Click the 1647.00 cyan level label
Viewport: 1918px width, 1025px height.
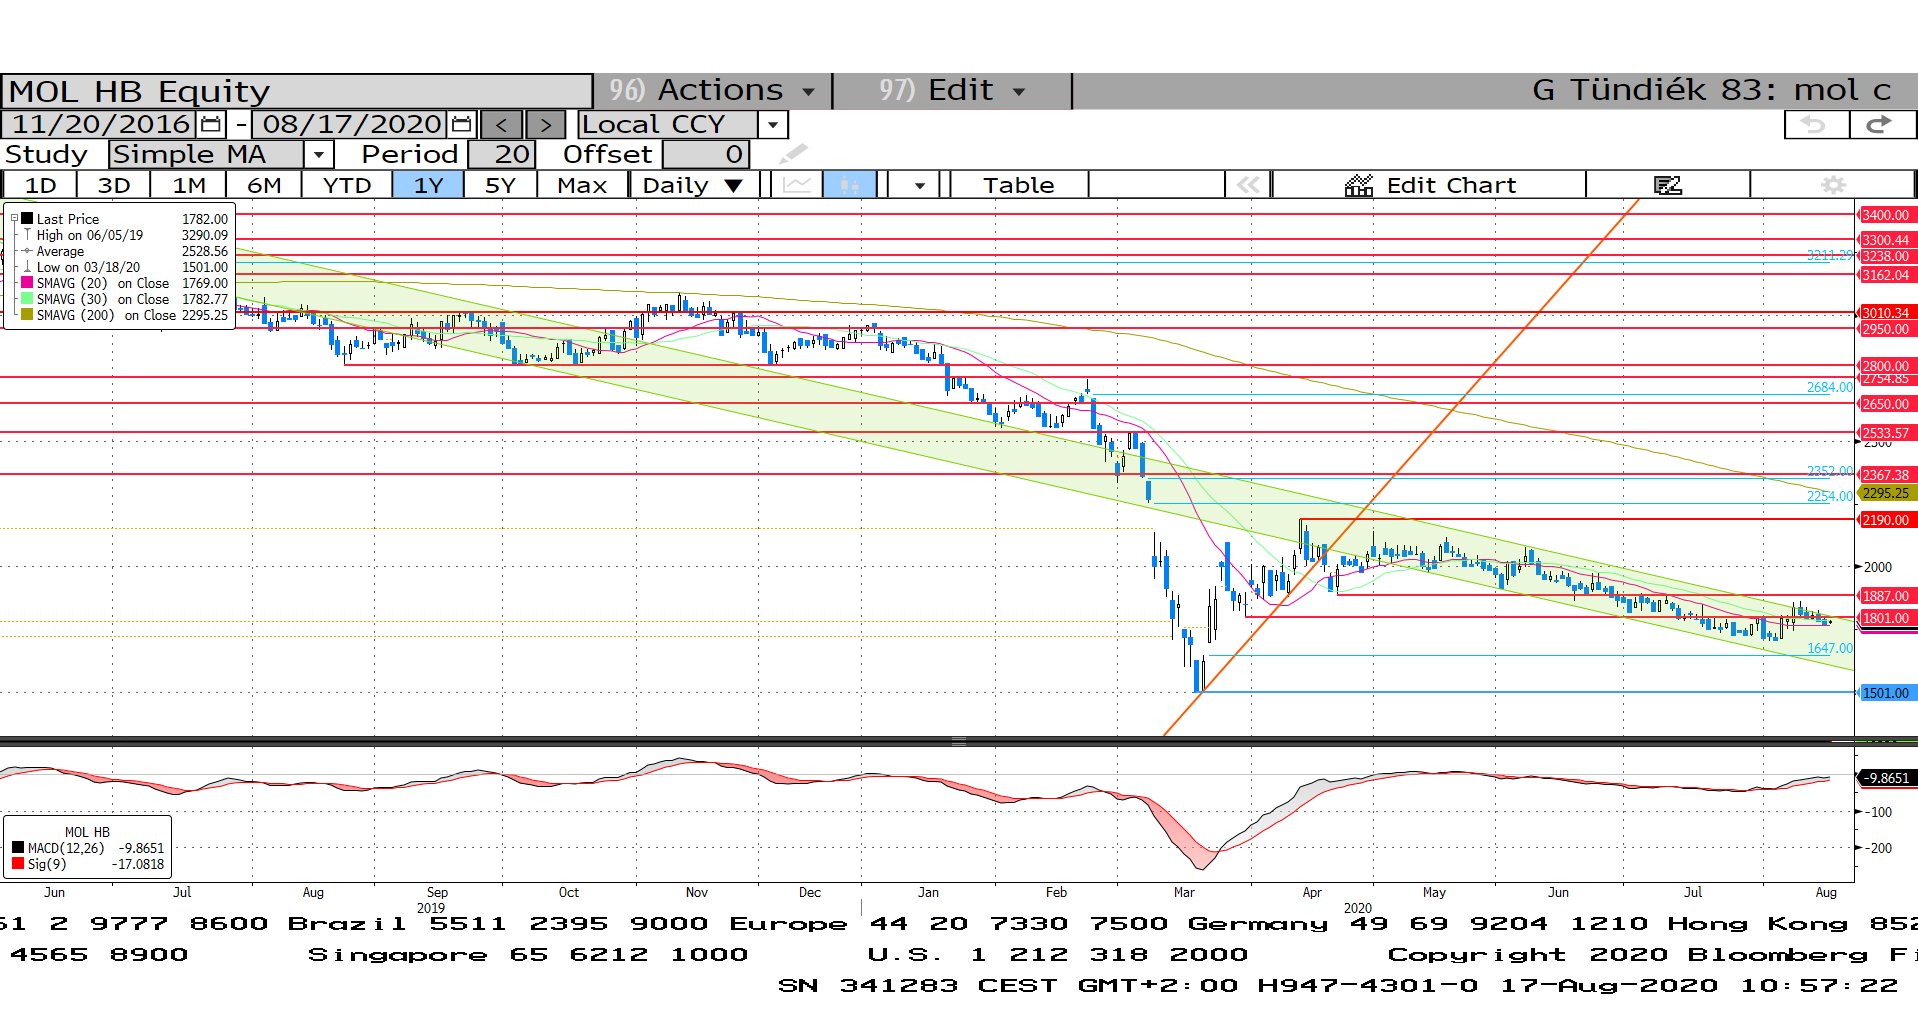[1829, 648]
